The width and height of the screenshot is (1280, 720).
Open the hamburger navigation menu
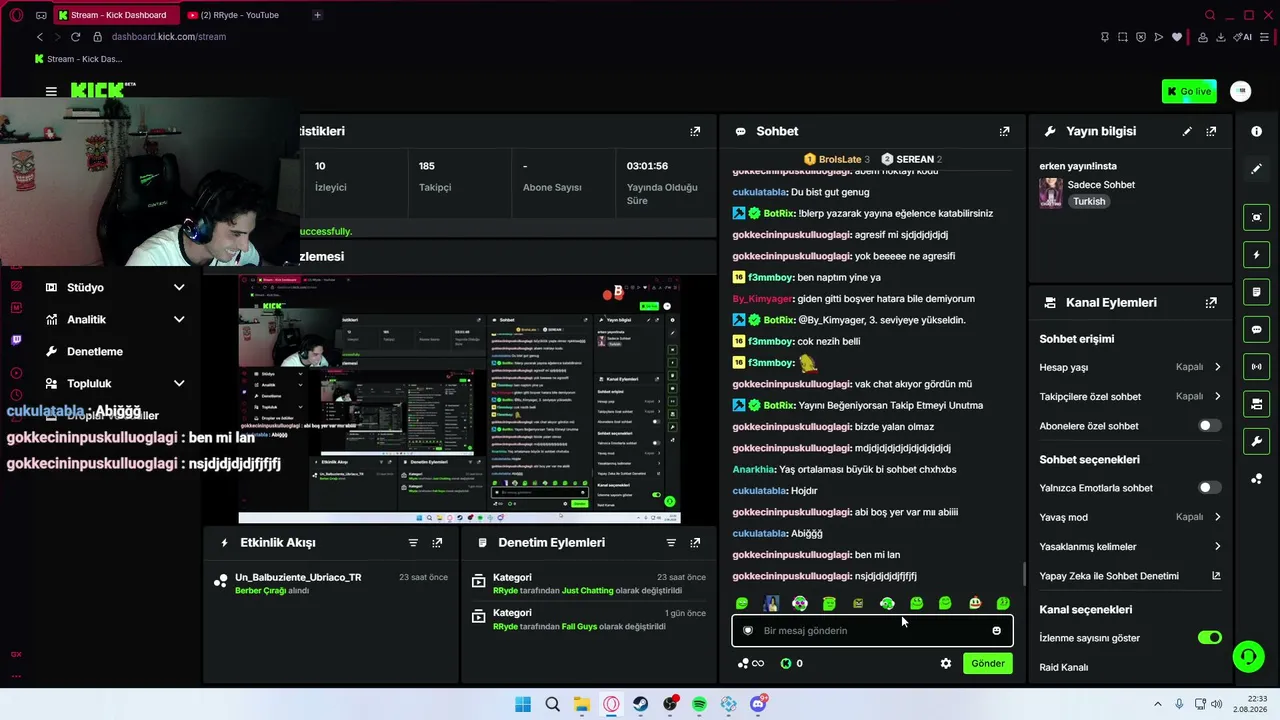(51, 91)
